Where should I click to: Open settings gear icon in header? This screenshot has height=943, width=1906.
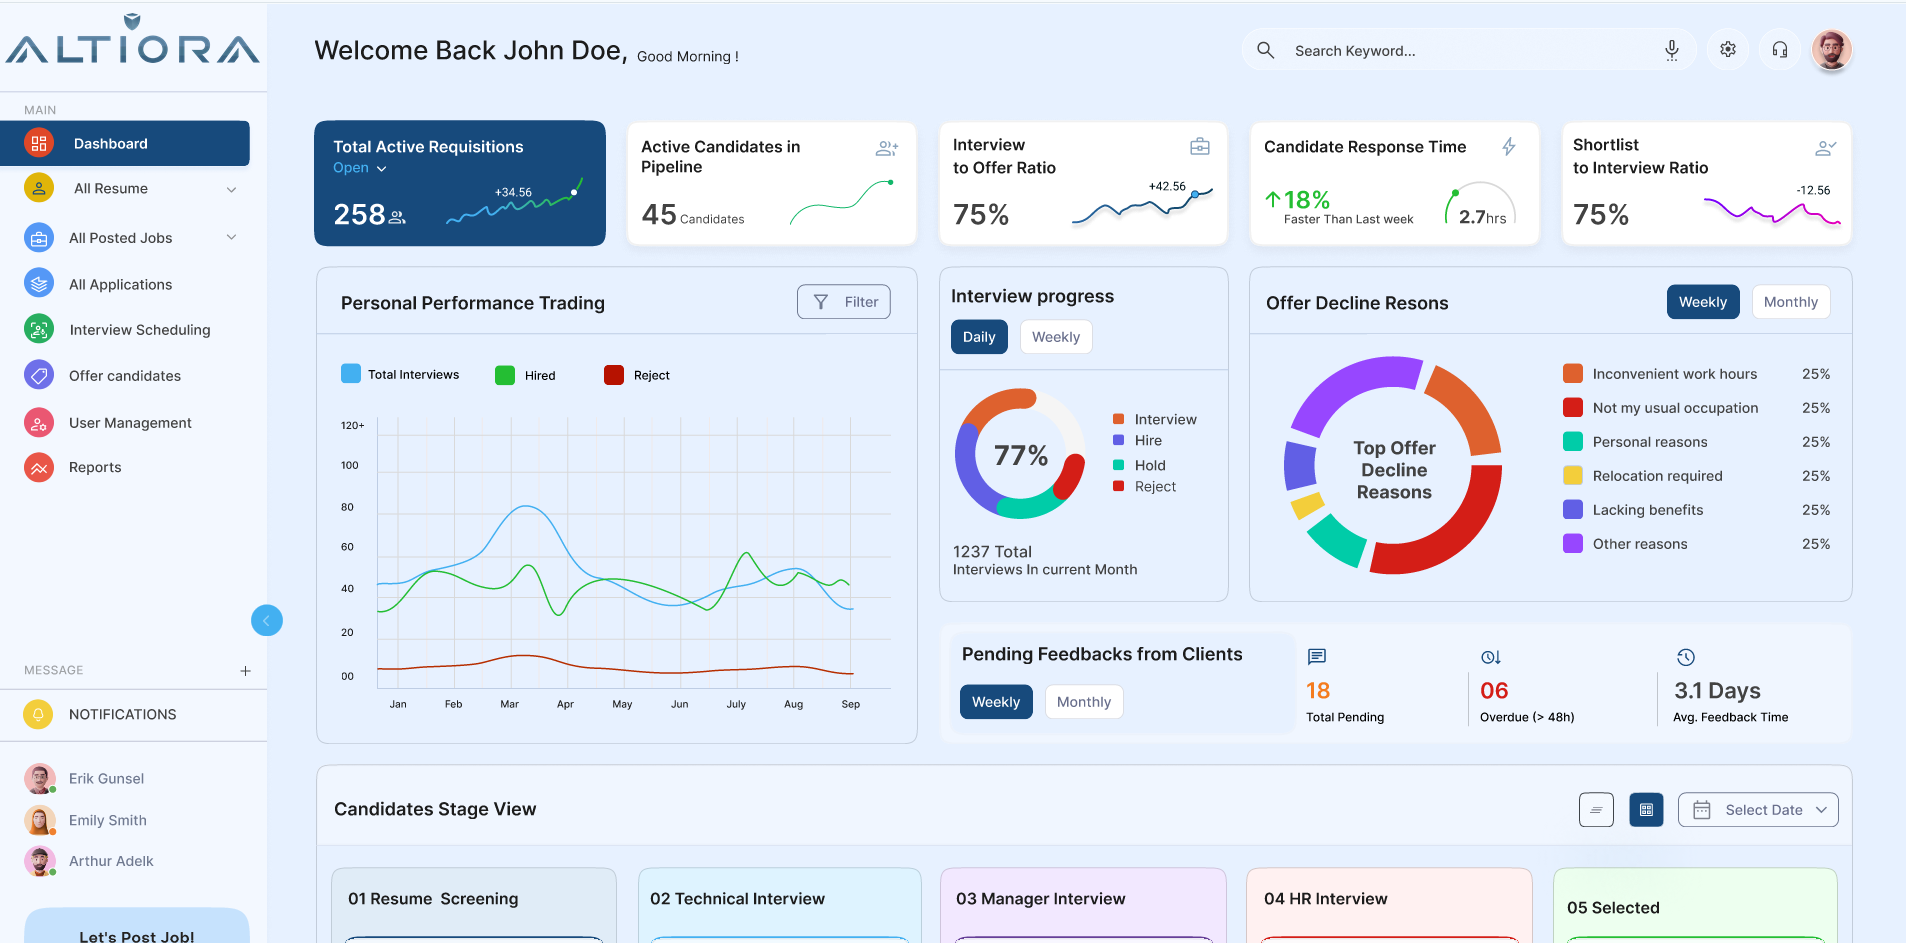(1728, 49)
